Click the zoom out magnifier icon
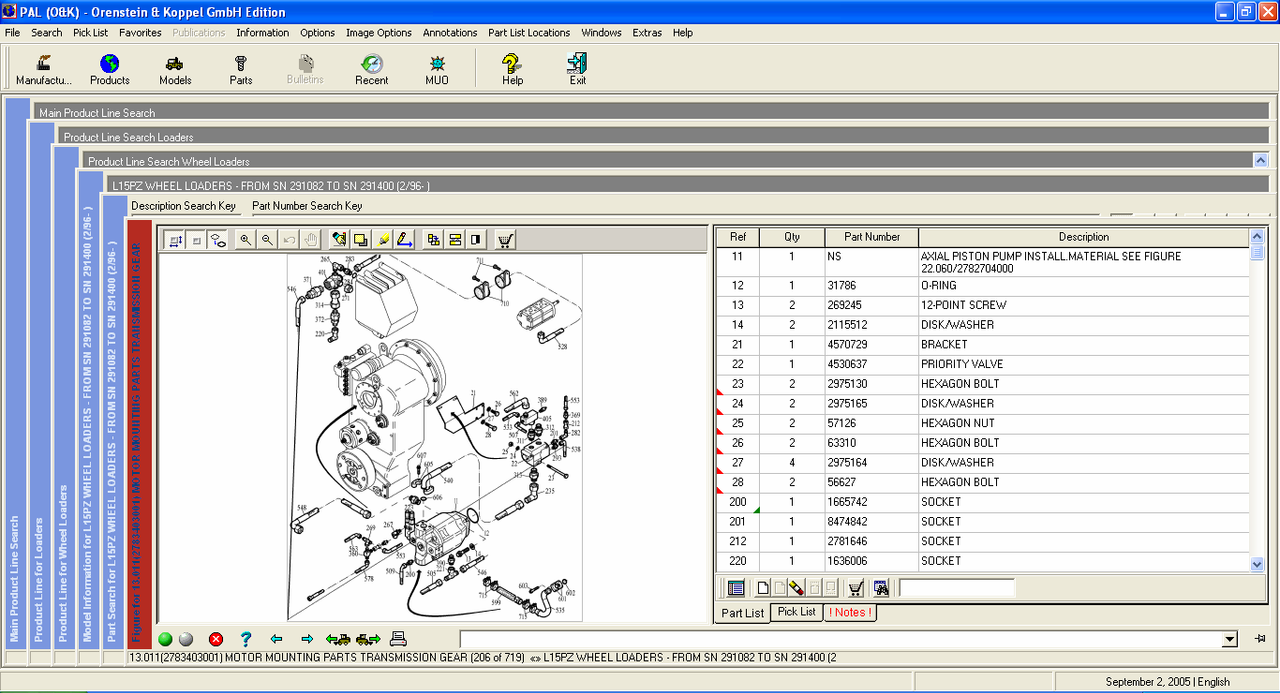 [267, 240]
